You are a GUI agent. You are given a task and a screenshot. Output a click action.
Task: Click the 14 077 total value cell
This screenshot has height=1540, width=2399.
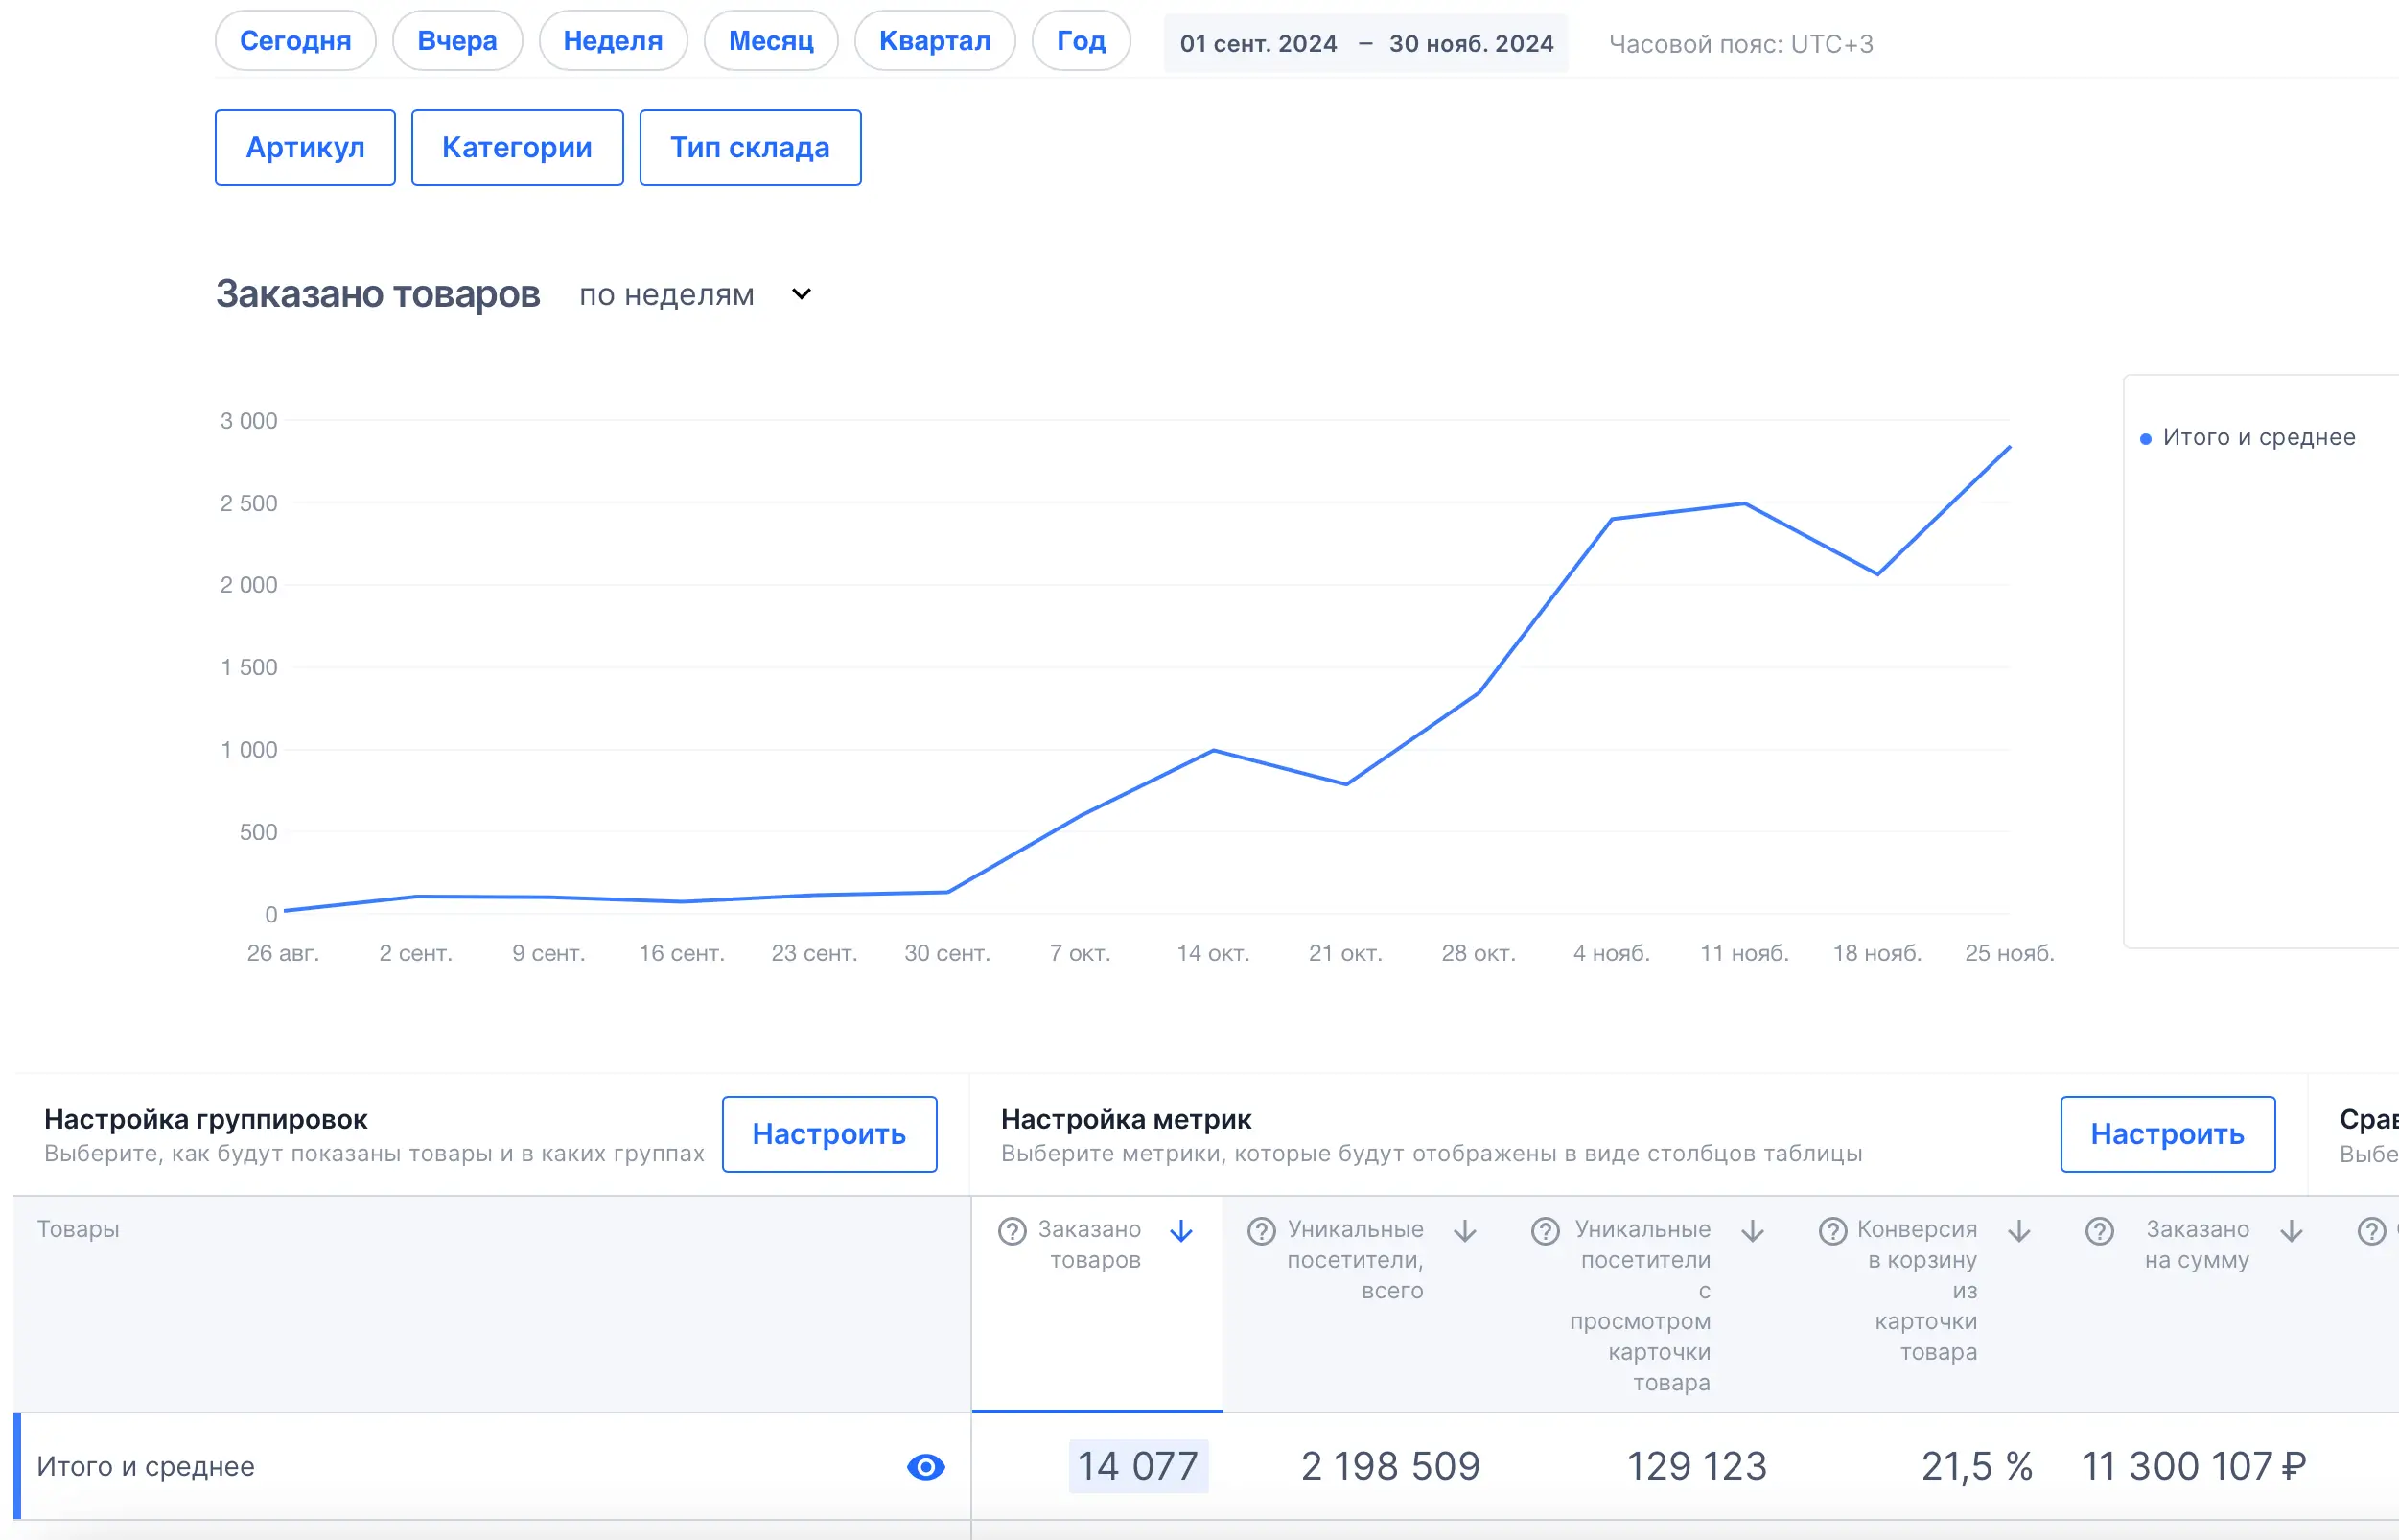point(1137,1467)
